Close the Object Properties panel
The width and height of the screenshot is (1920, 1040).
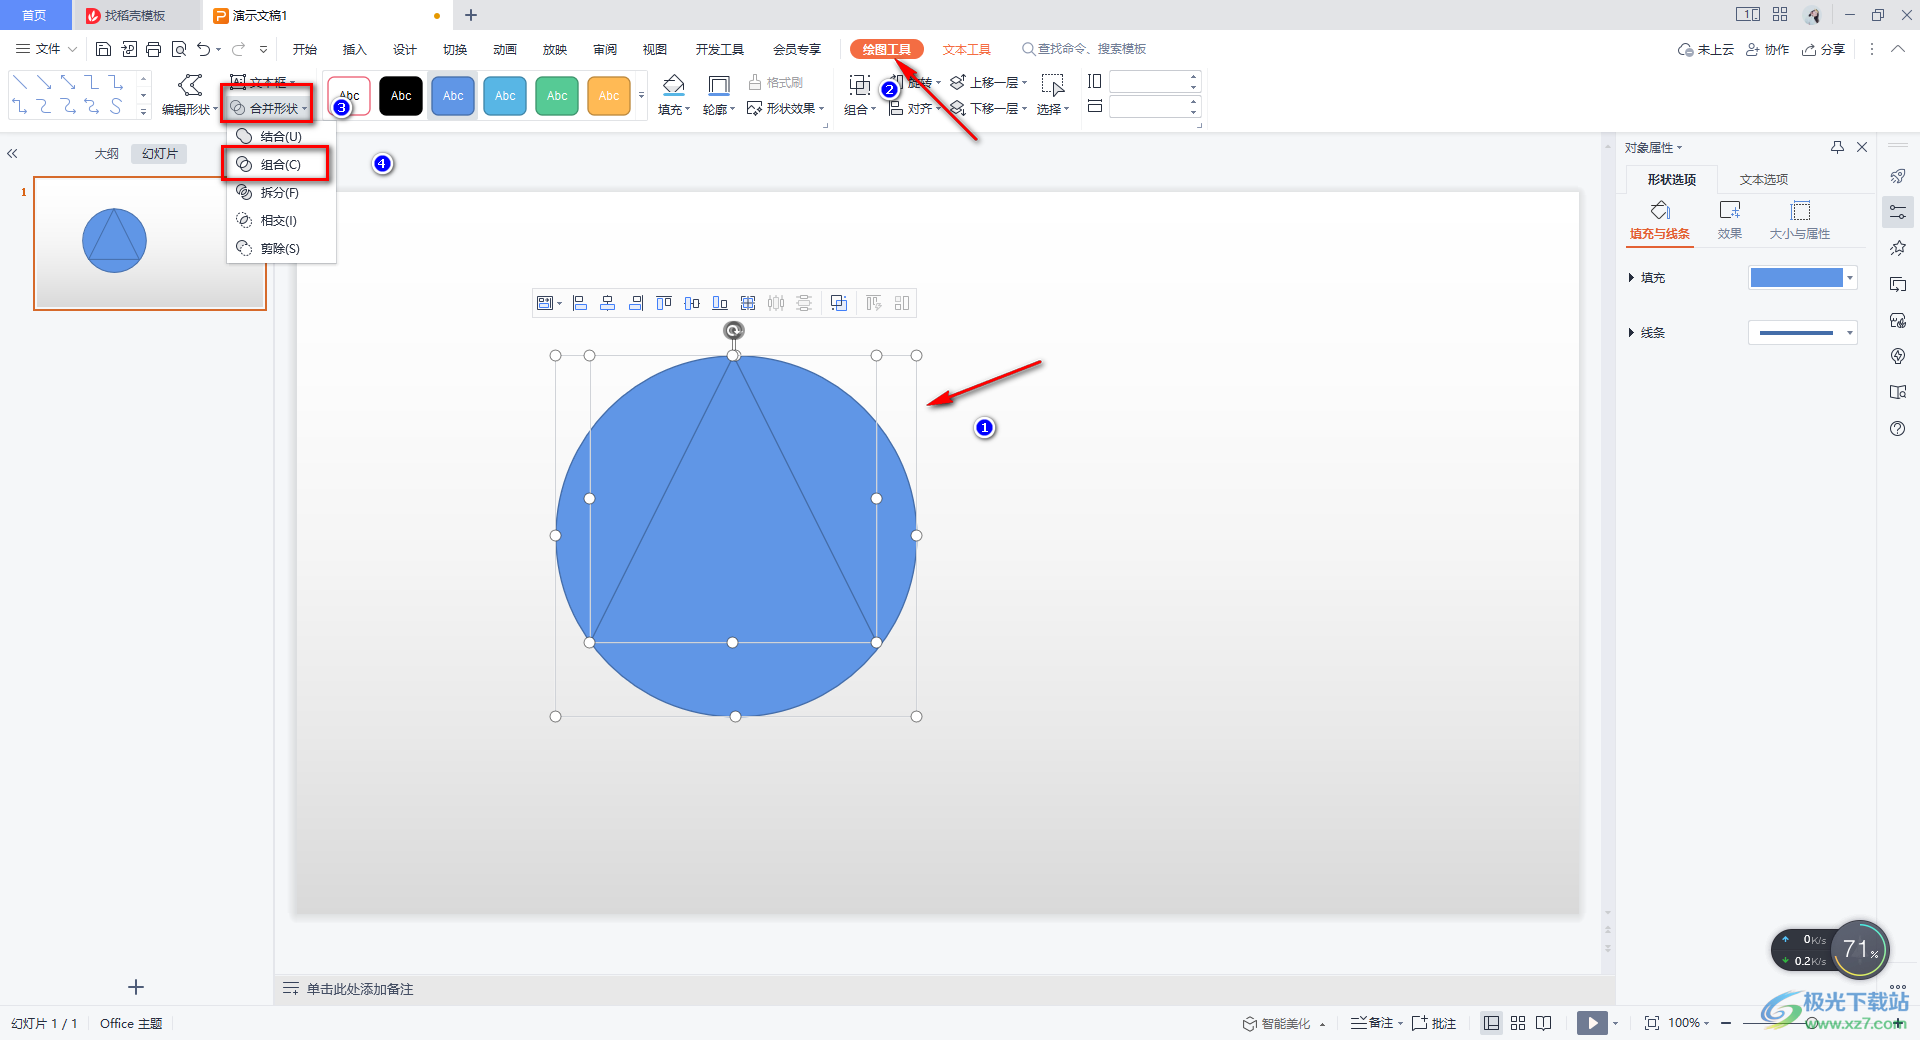1862,147
